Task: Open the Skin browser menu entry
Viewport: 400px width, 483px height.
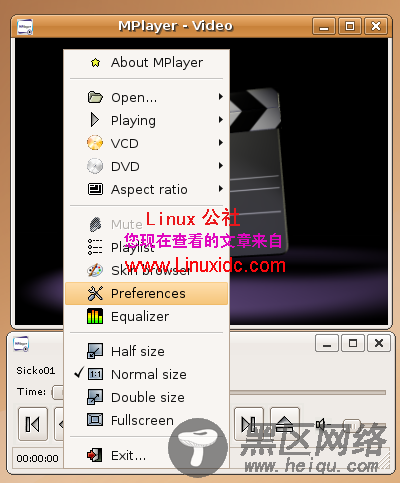Action: [x=146, y=270]
